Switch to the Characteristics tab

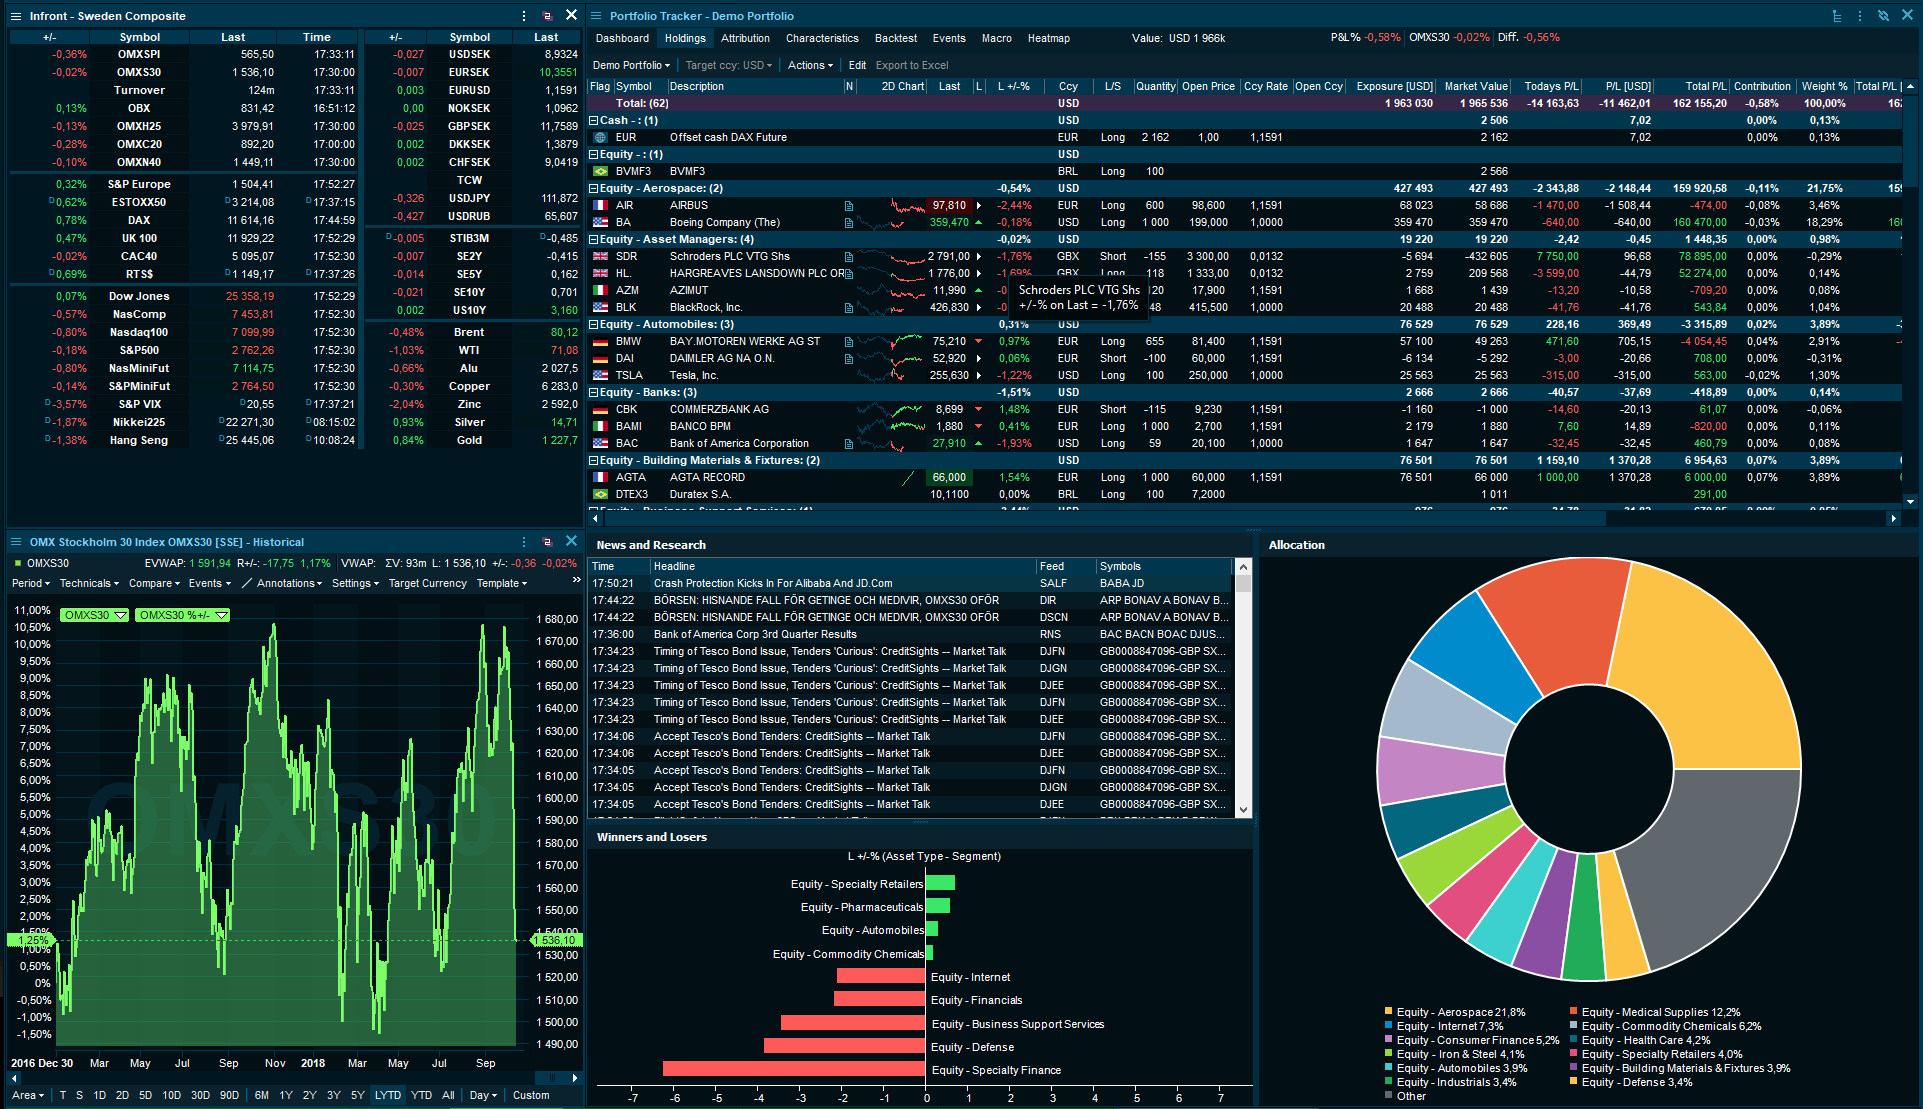[x=822, y=38]
